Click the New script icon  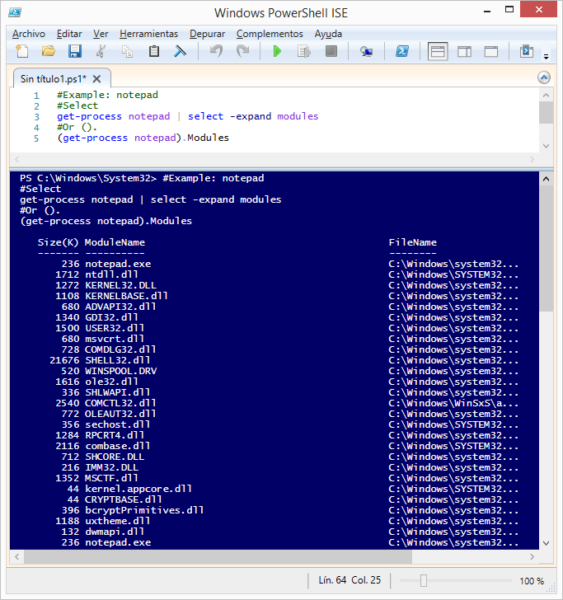22,51
